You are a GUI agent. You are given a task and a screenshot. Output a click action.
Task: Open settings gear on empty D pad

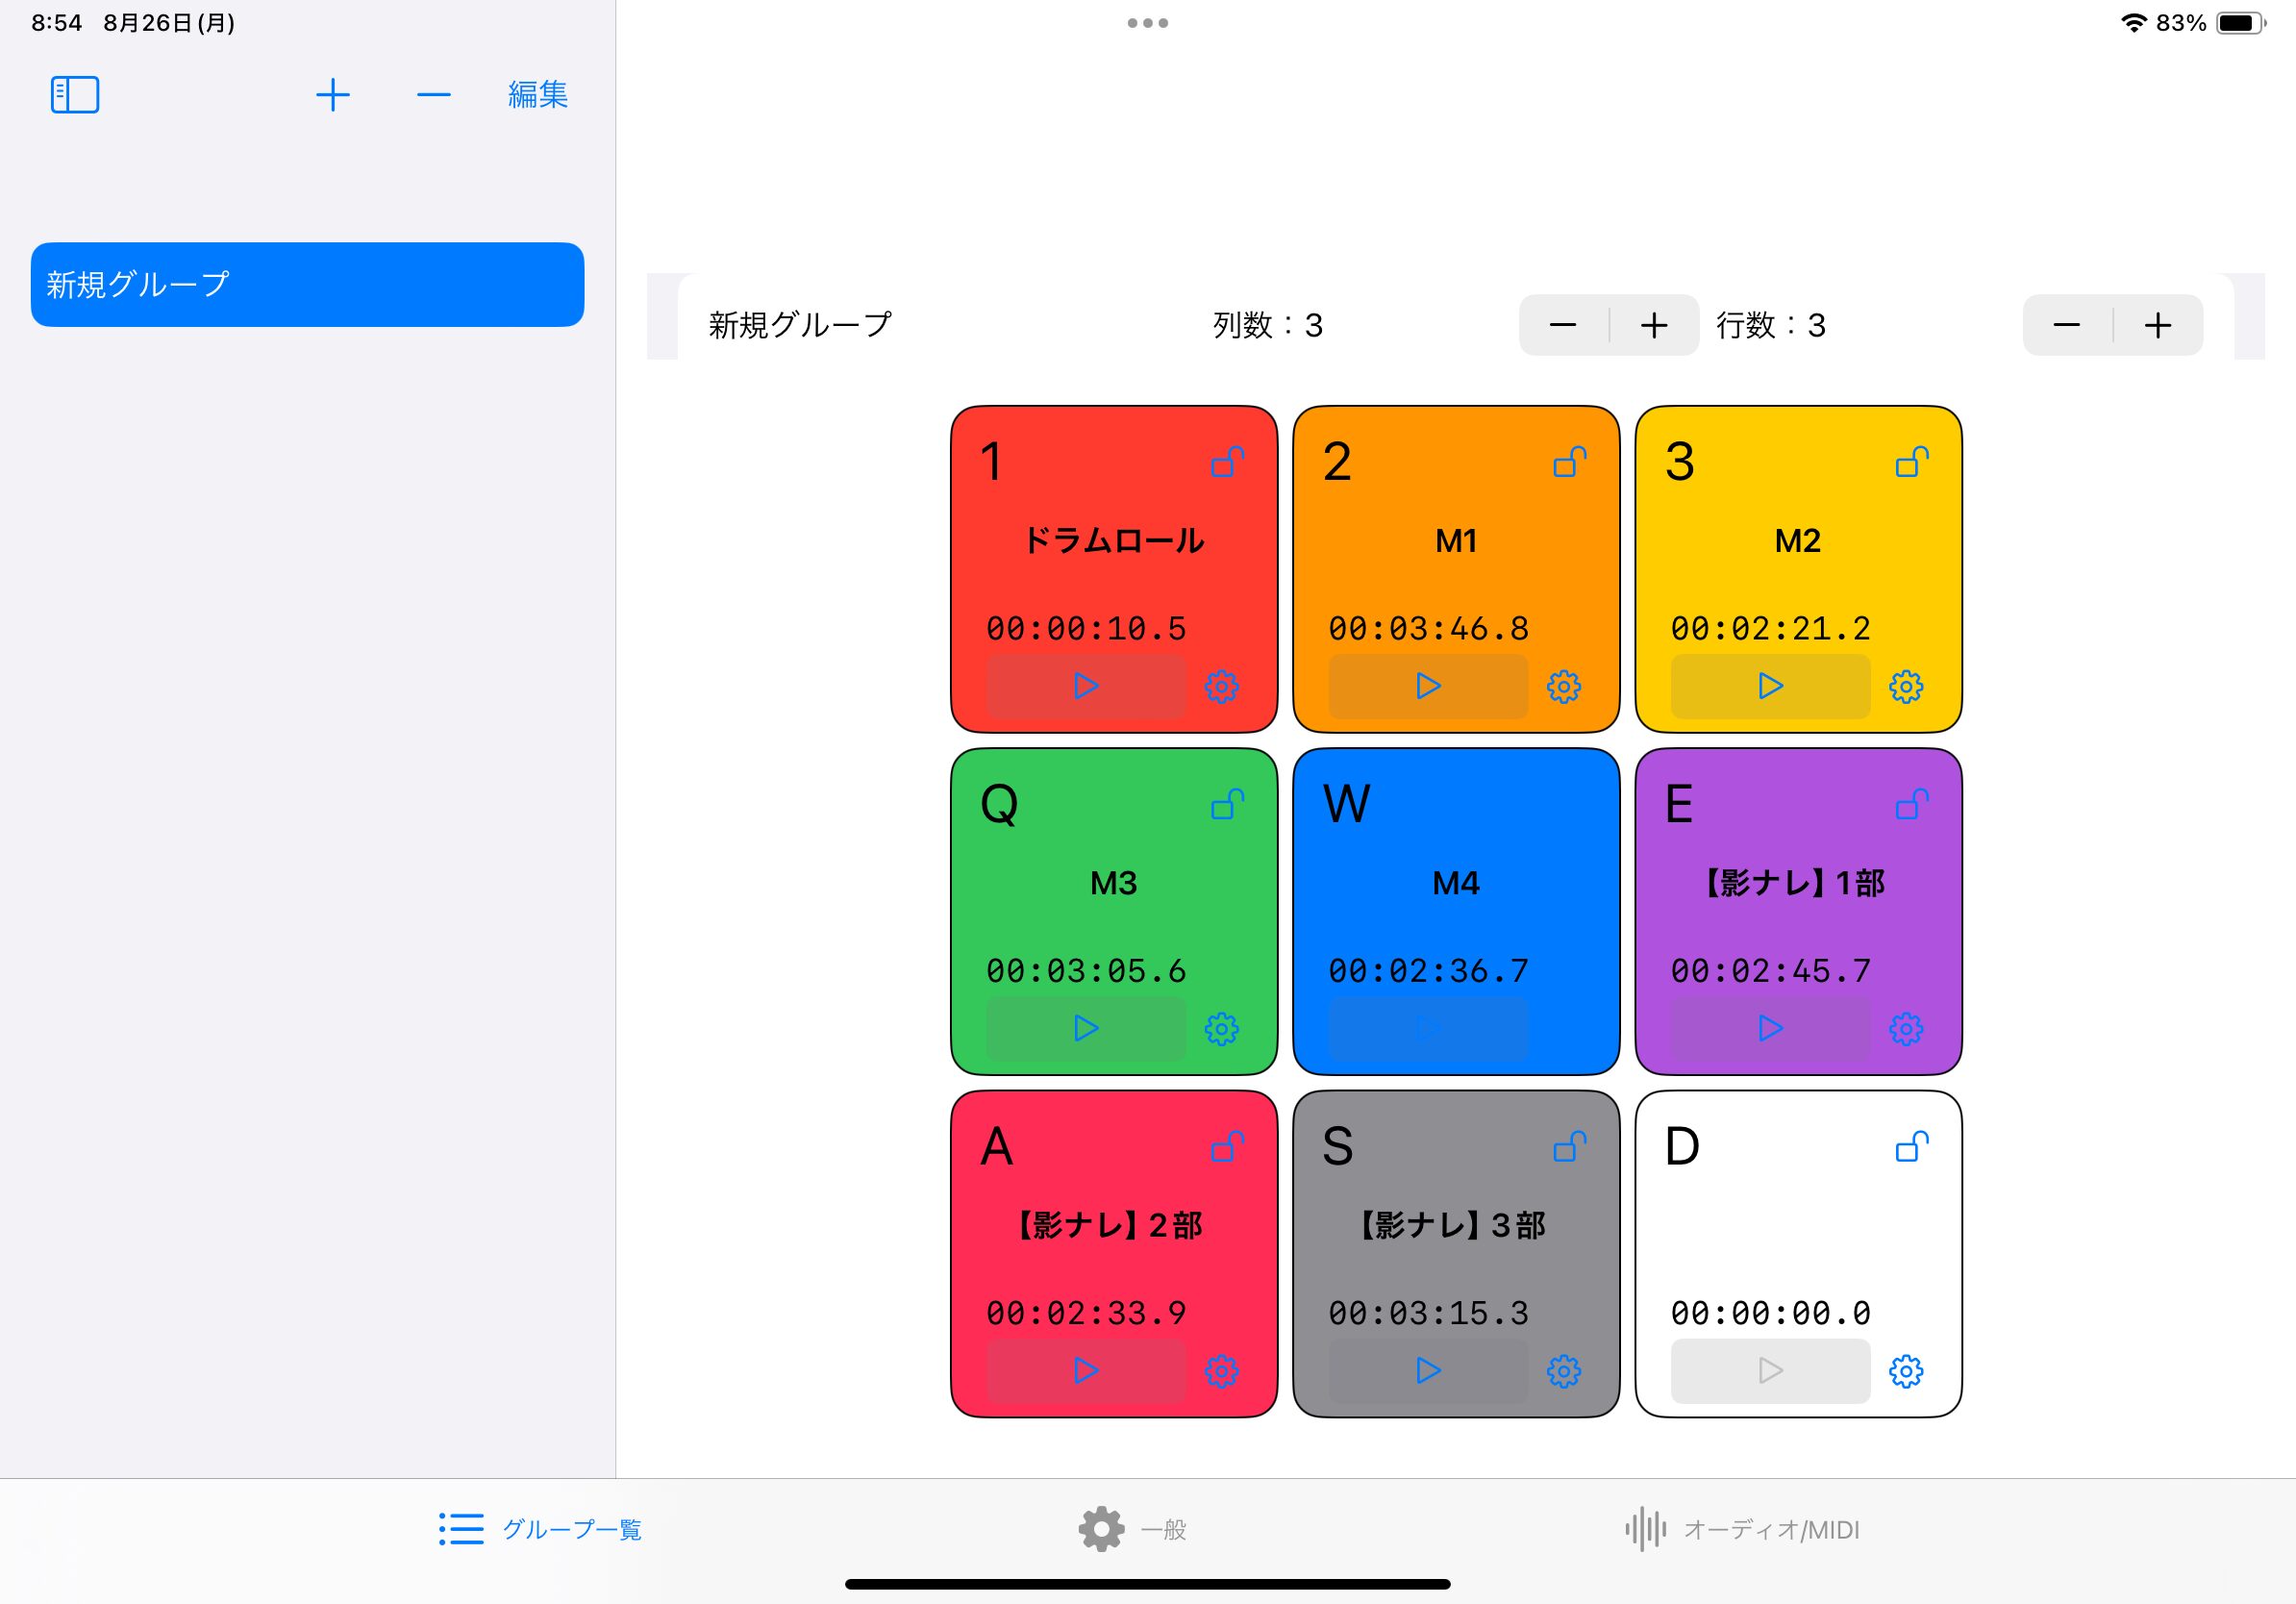pyautogui.click(x=1905, y=1371)
